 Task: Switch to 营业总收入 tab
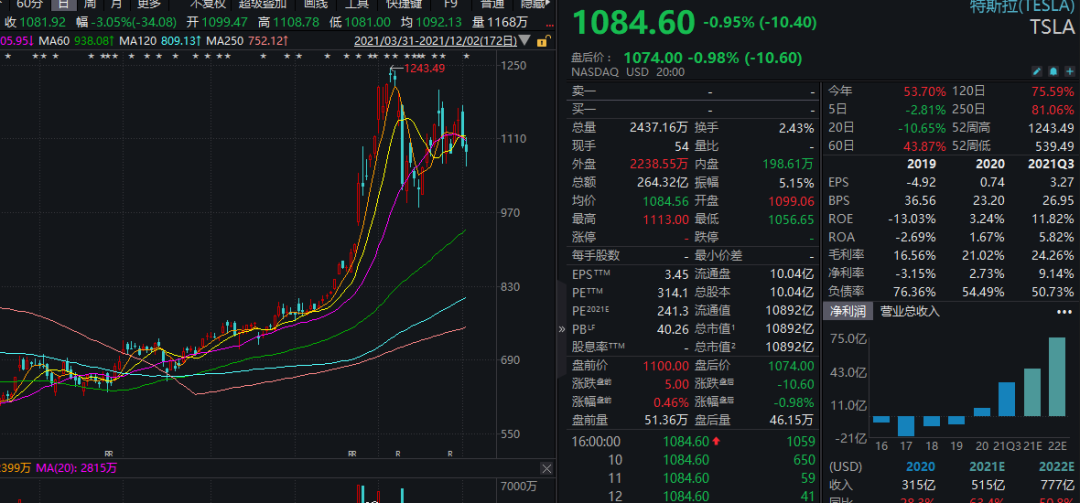pos(910,311)
